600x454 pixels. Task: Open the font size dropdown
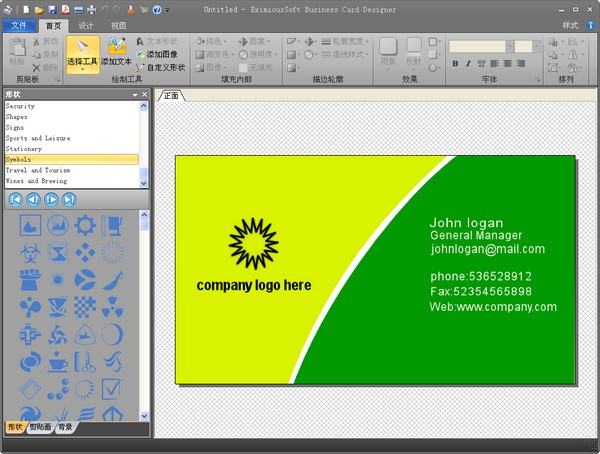pos(536,46)
